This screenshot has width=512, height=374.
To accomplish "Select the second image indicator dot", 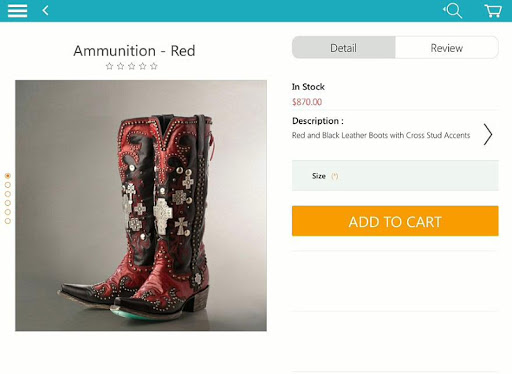I will [x=8, y=185].
